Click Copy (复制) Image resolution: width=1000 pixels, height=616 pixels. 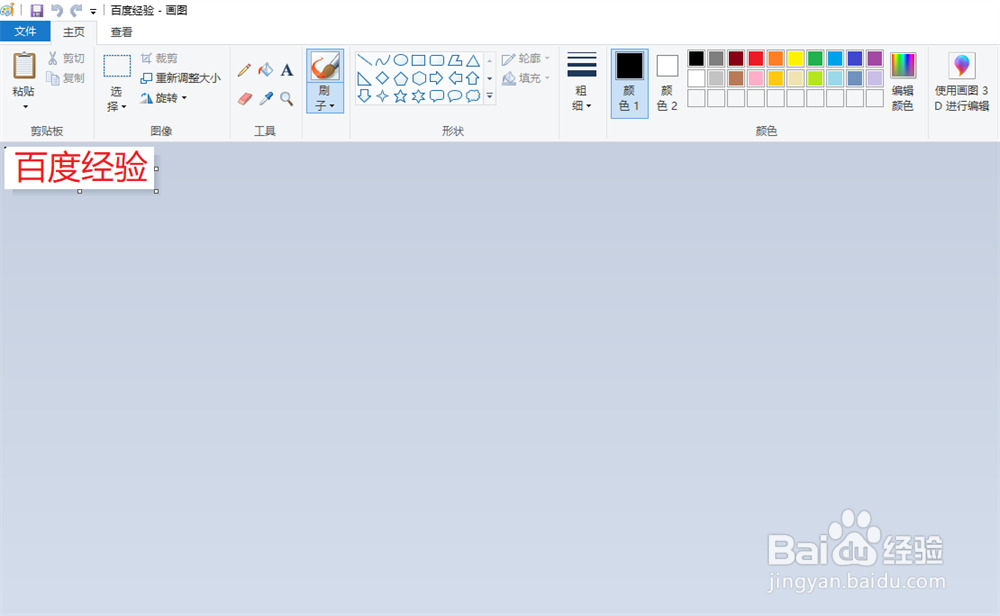click(x=66, y=78)
